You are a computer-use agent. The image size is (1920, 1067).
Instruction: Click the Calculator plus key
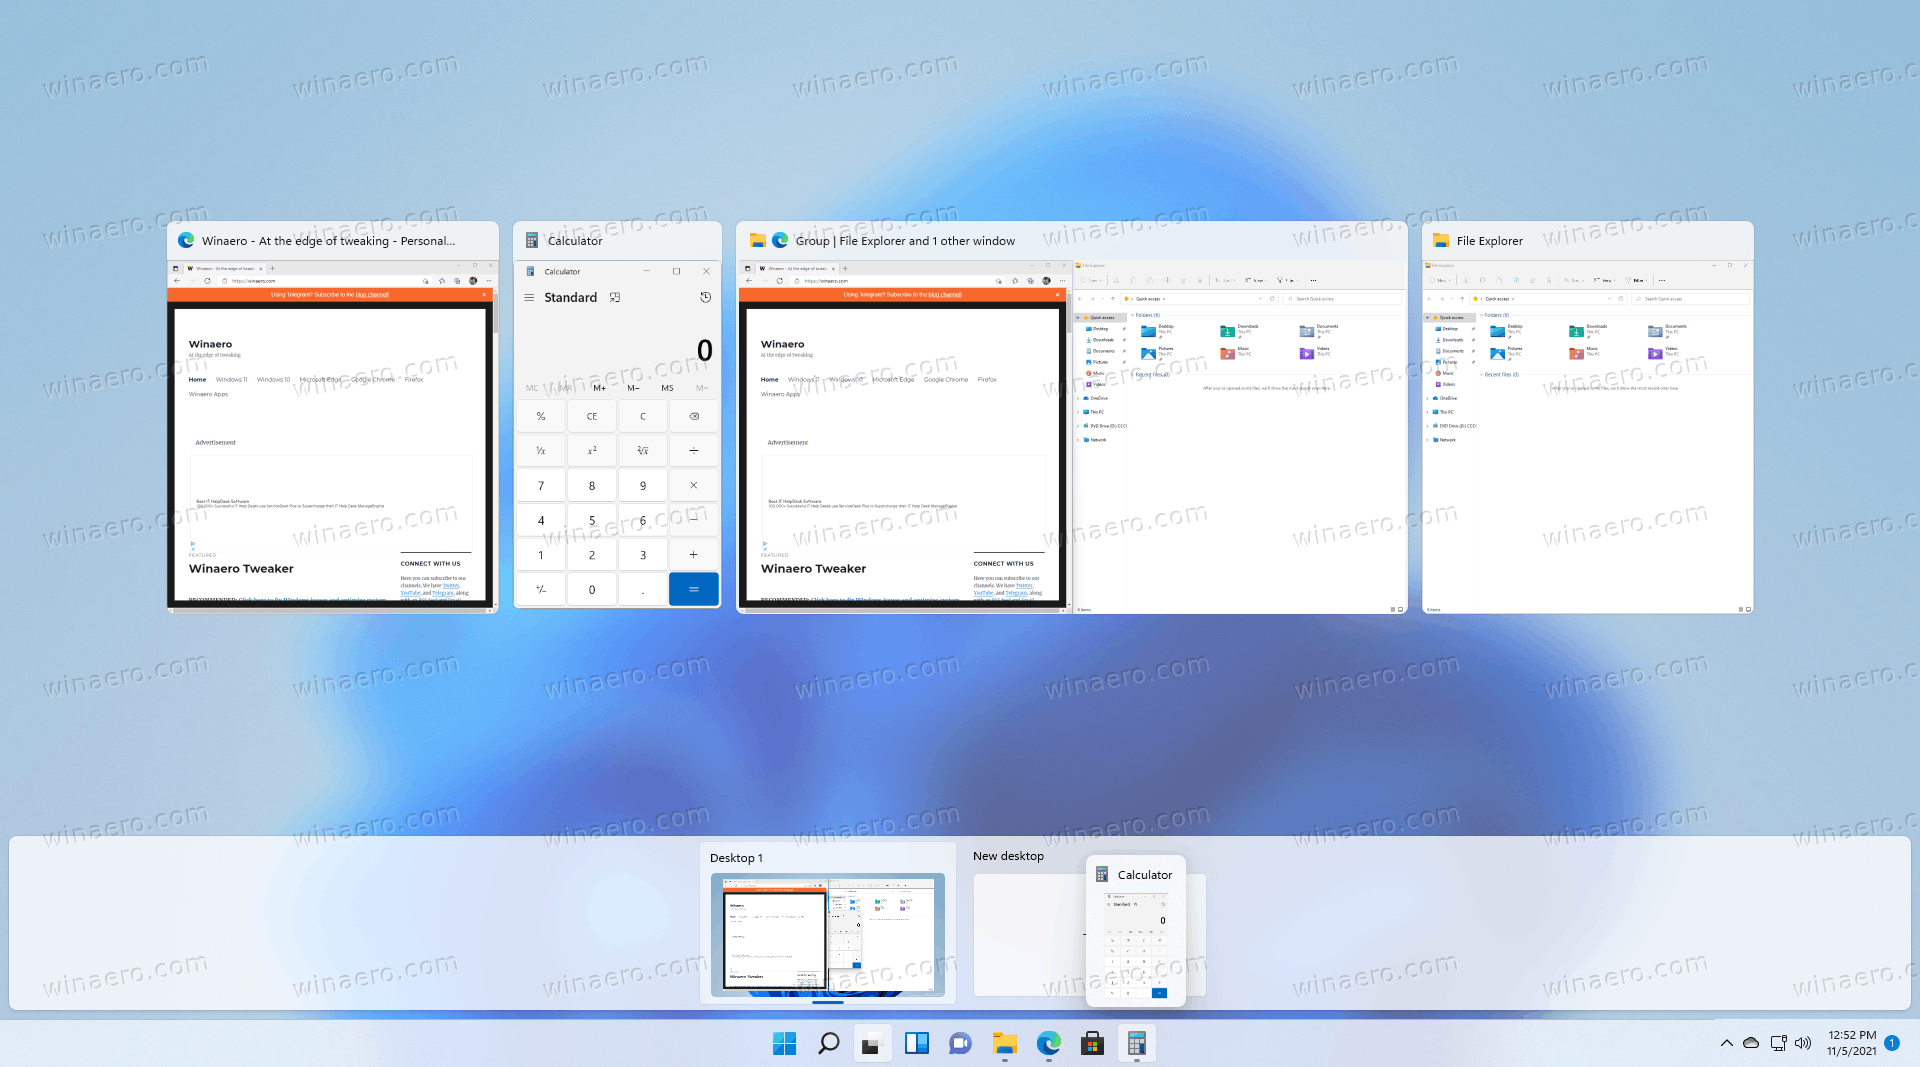point(694,554)
